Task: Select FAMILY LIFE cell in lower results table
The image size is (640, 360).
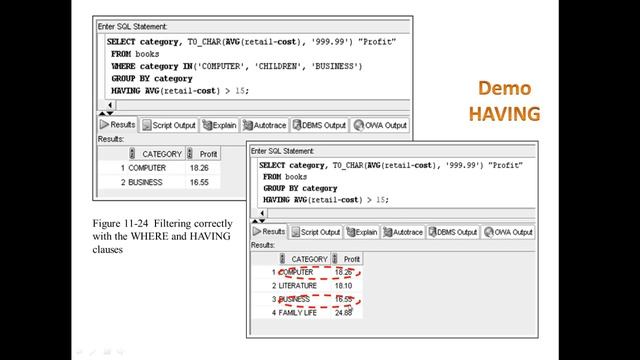Action: click(298, 313)
